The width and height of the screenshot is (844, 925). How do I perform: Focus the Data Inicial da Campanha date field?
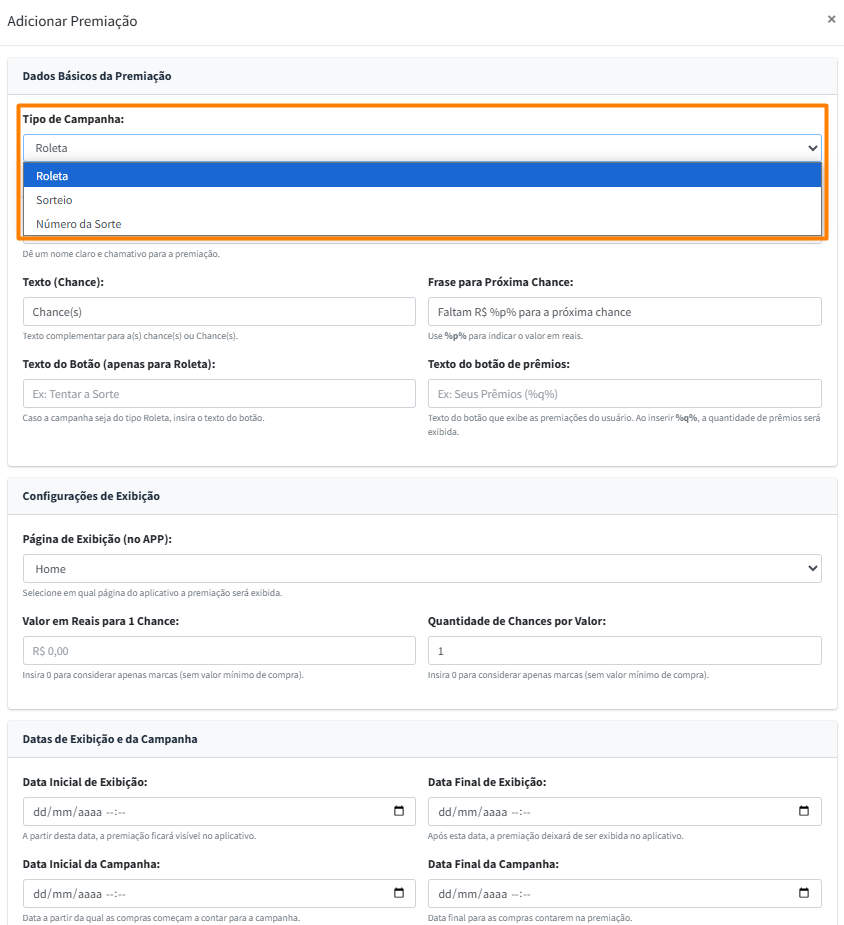point(200,893)
